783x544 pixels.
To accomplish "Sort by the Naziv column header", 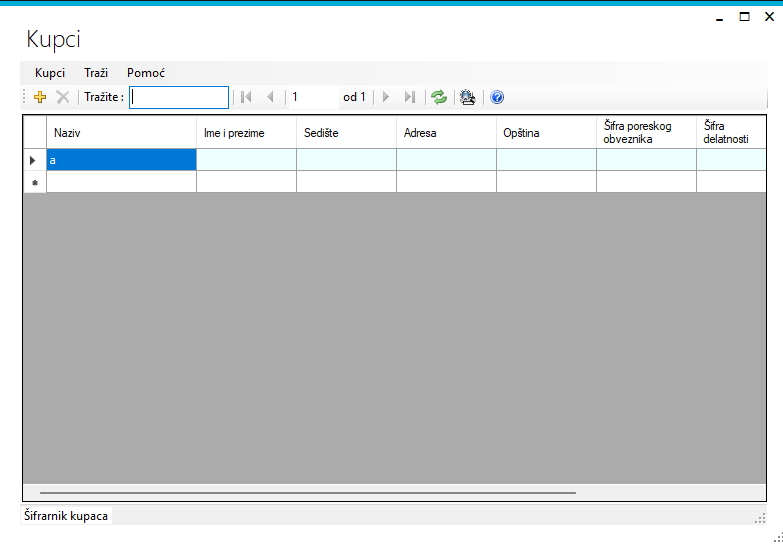I will pos(121,132).
